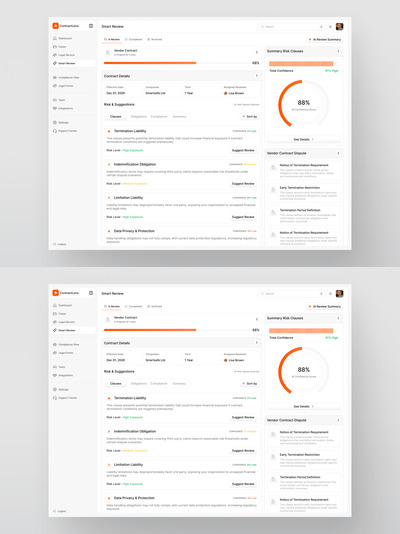Click the orange Total Confidence bar in the top mockup

[x=301, y=64]
